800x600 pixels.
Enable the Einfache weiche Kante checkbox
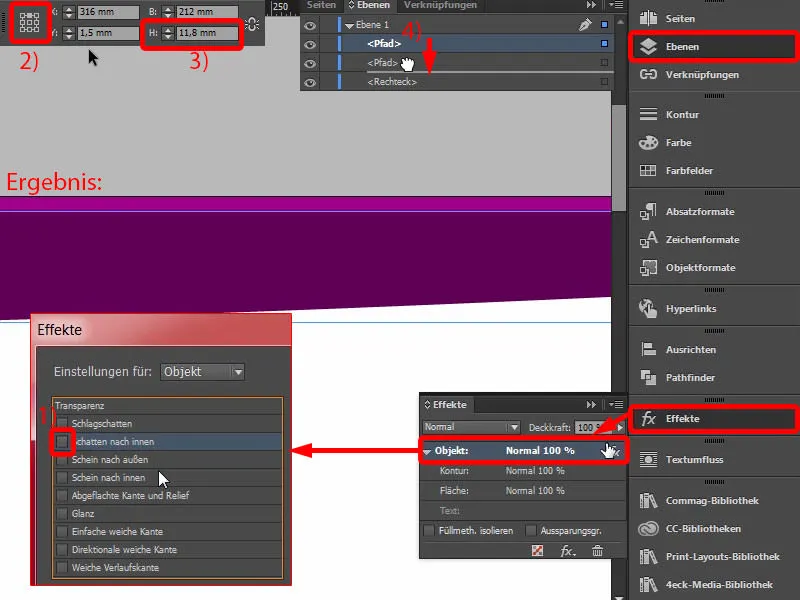62,532
